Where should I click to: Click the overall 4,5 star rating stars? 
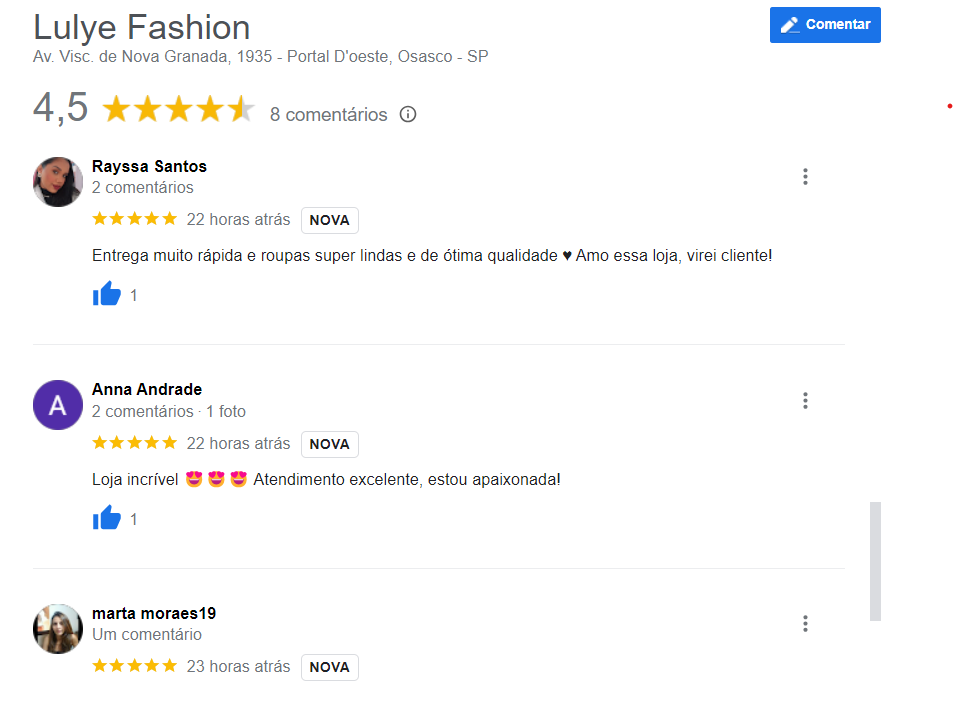click(178, 109)
